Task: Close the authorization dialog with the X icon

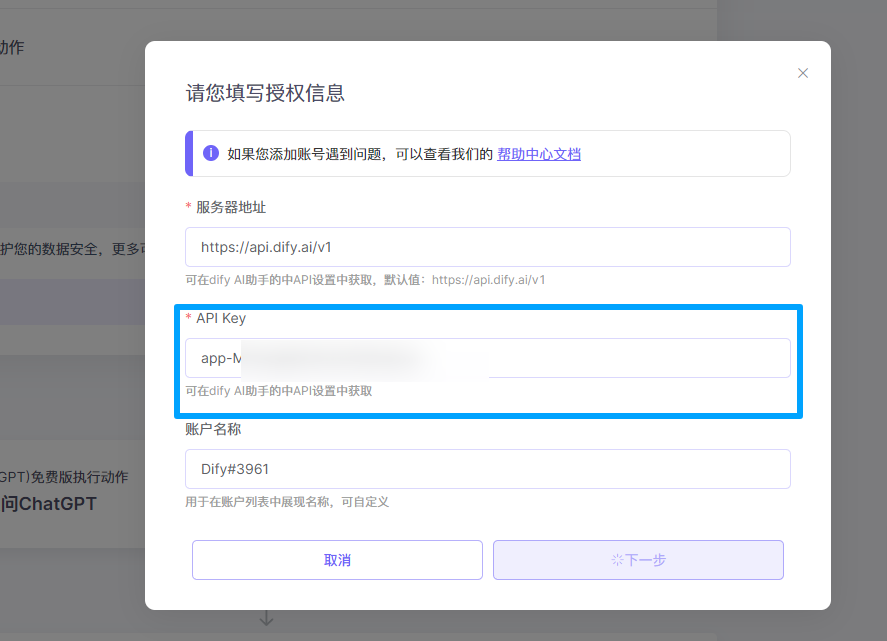Action: pos(802,73)
